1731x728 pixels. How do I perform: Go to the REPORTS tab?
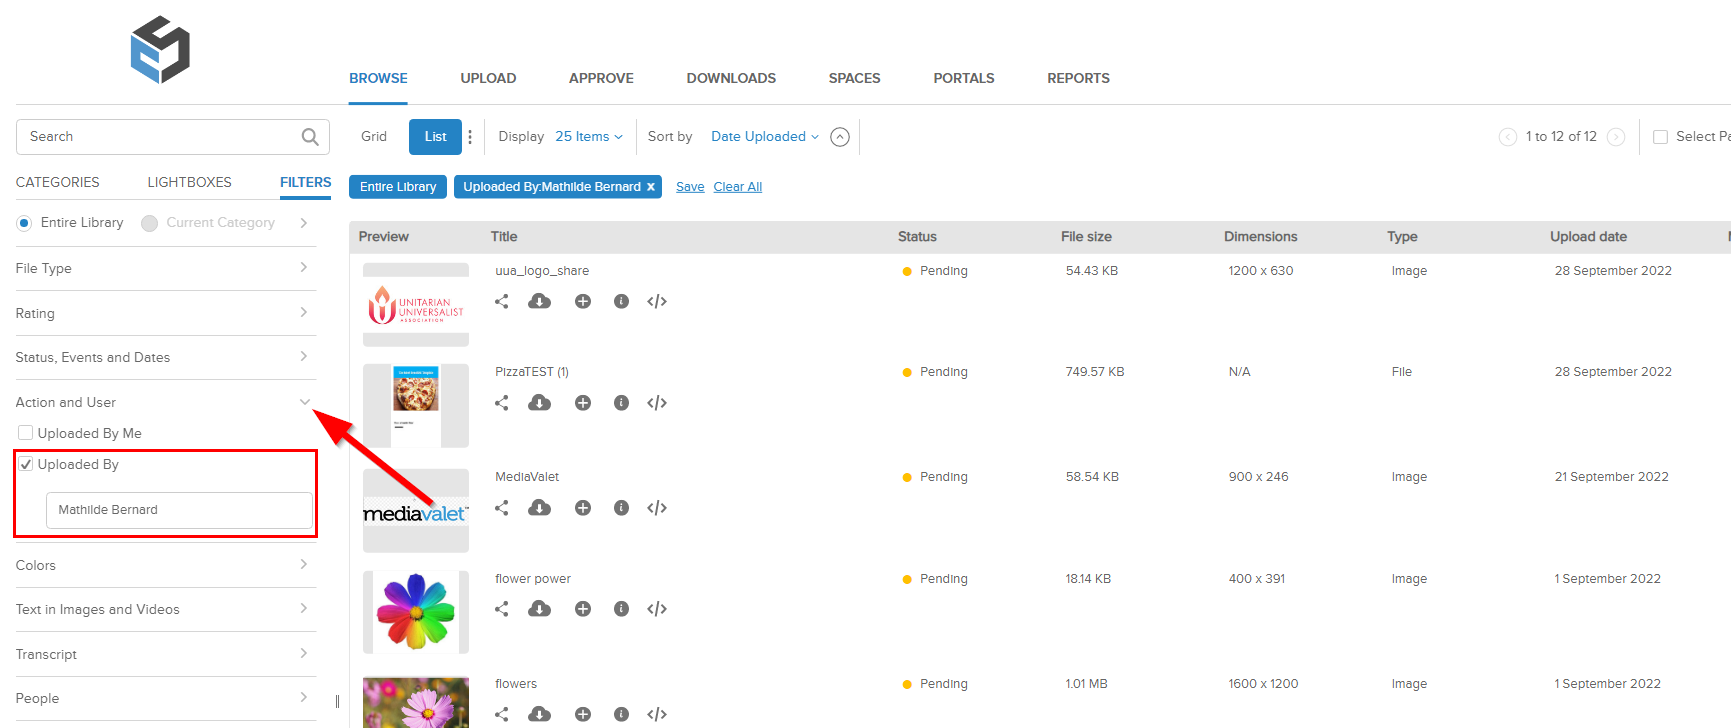click(x=1078, y=78)
